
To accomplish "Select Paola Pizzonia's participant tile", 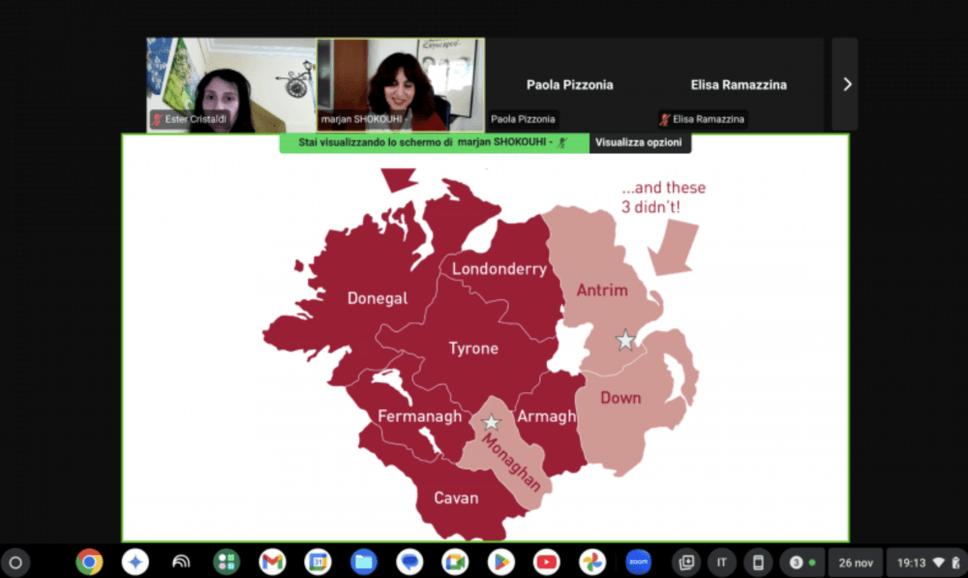I will click(570, 85).
